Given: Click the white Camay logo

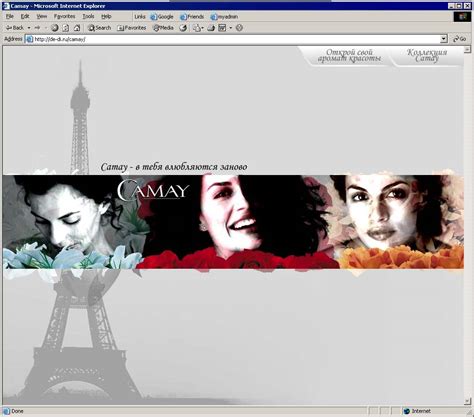Looking at the screenshot, I should pos(153,190).
